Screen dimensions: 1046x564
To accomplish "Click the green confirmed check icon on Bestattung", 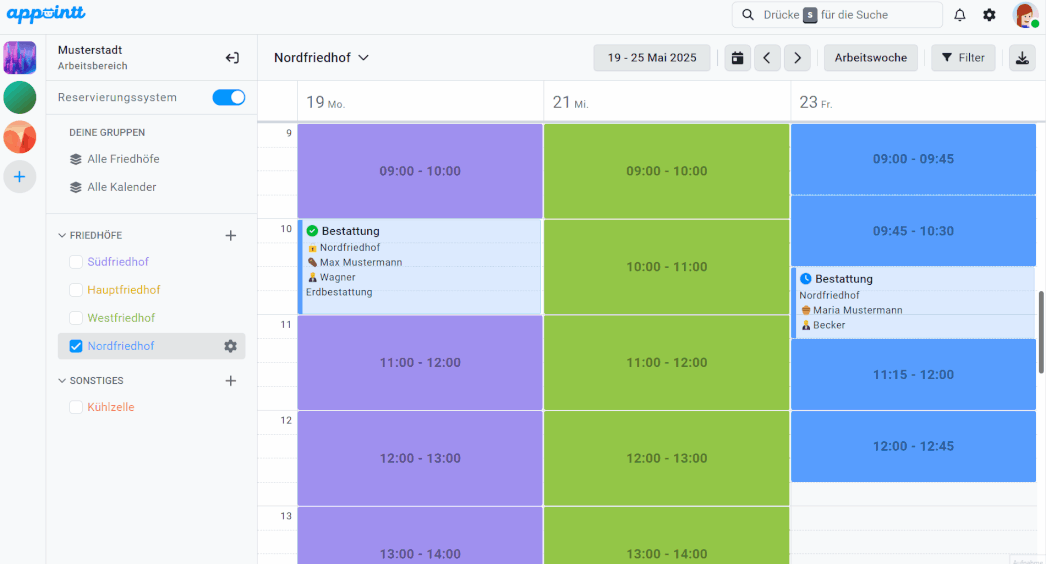I will [312, 231].
